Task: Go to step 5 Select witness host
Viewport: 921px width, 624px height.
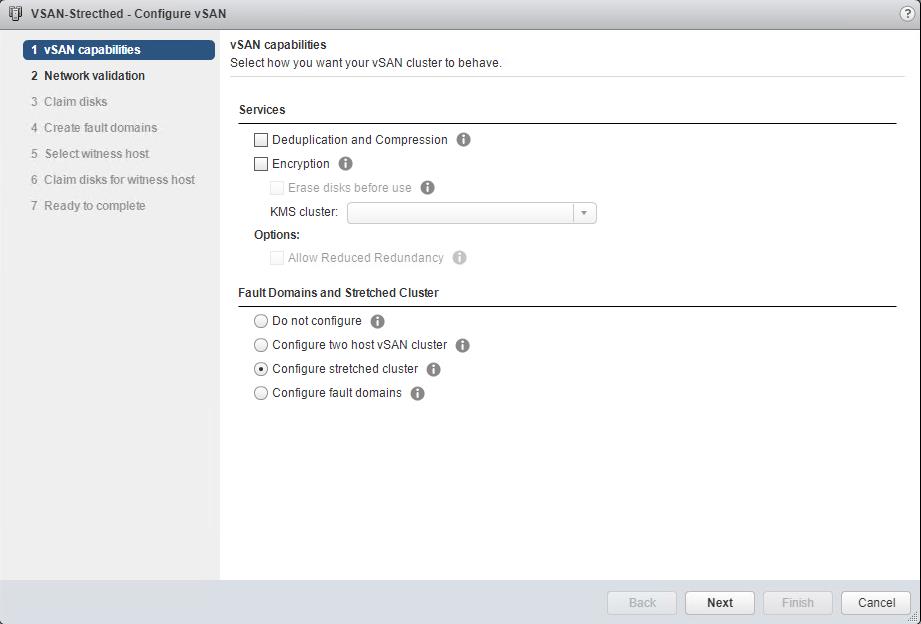Action: (90, 153)
